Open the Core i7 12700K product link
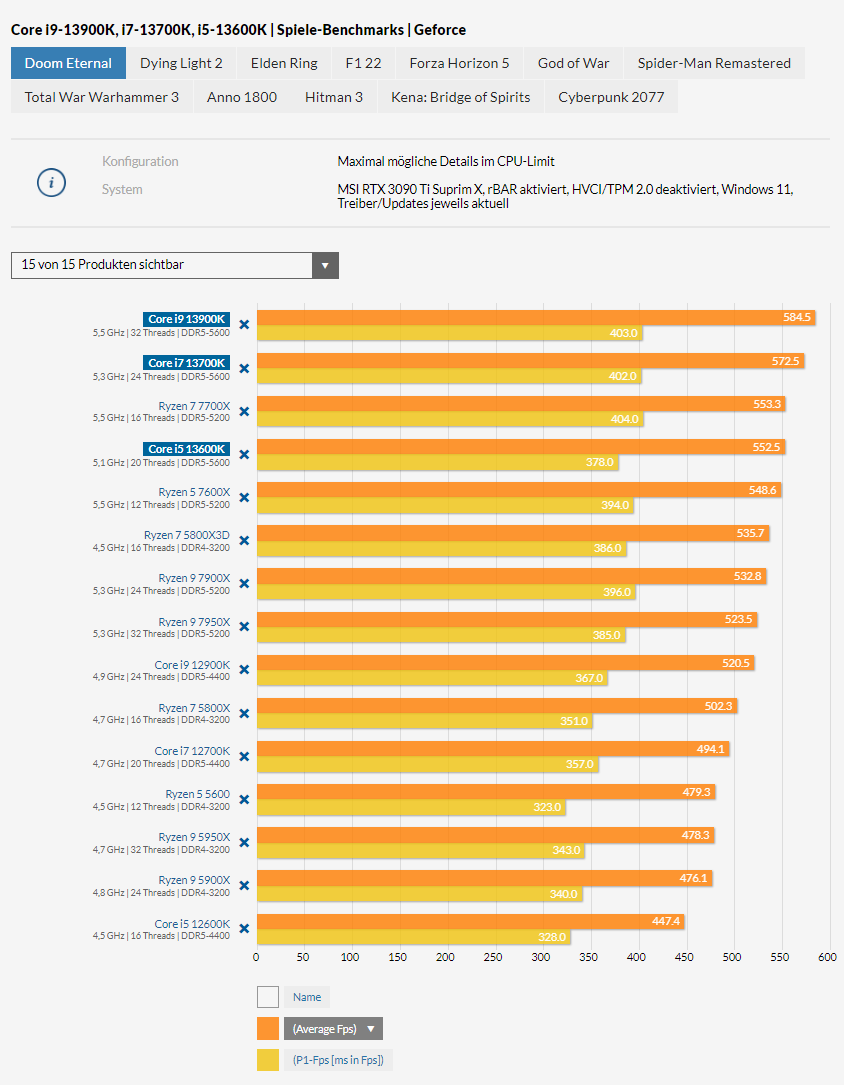 click(192, 751)
